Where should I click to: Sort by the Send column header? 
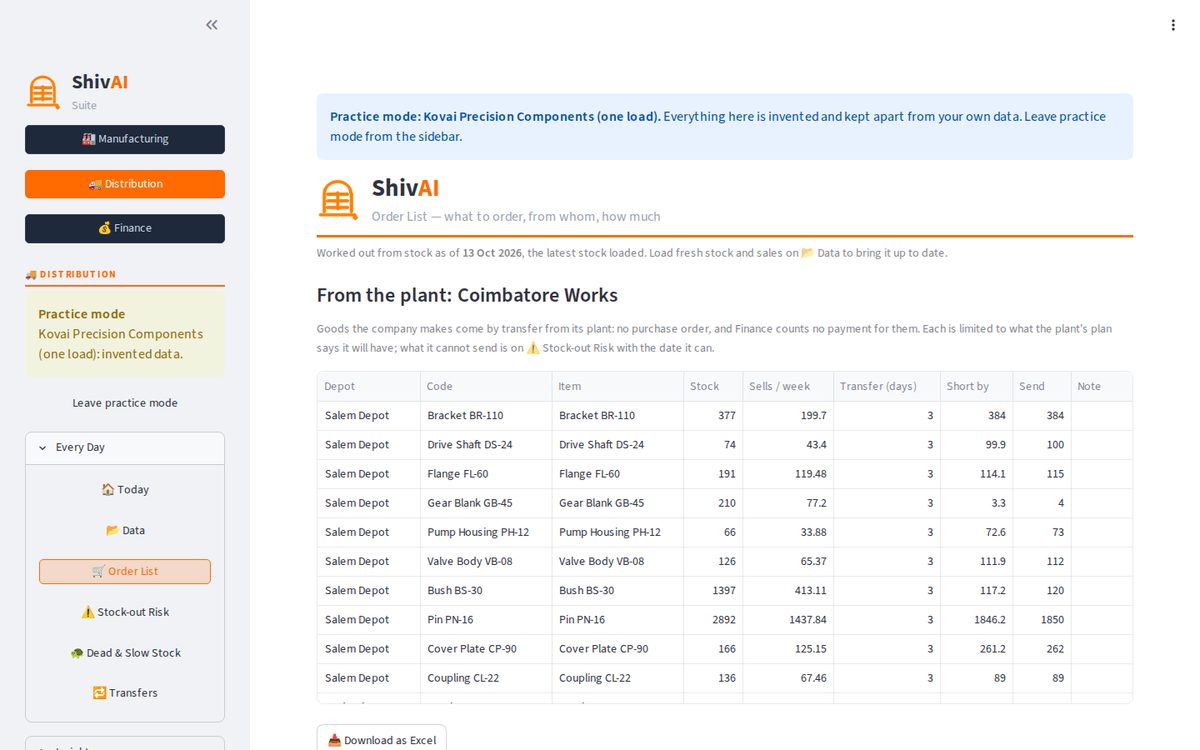tap(1042, 386)
